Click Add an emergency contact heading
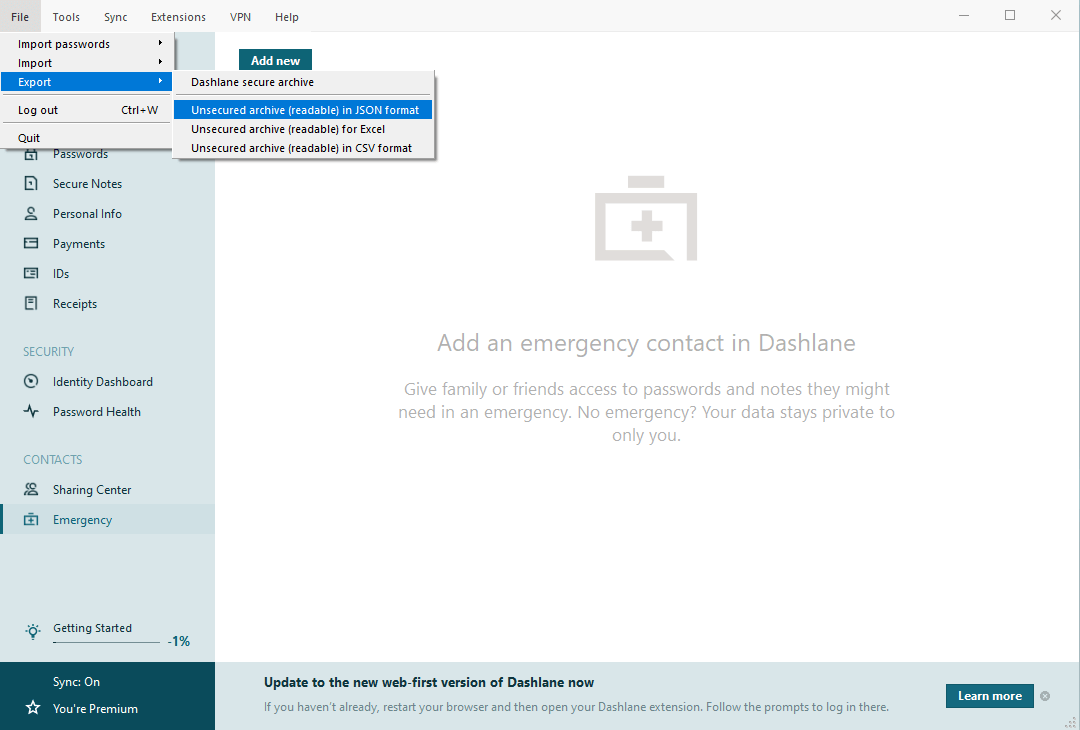Image resolution: width=1080 pixels, height=730 pixels. (646, 343)
